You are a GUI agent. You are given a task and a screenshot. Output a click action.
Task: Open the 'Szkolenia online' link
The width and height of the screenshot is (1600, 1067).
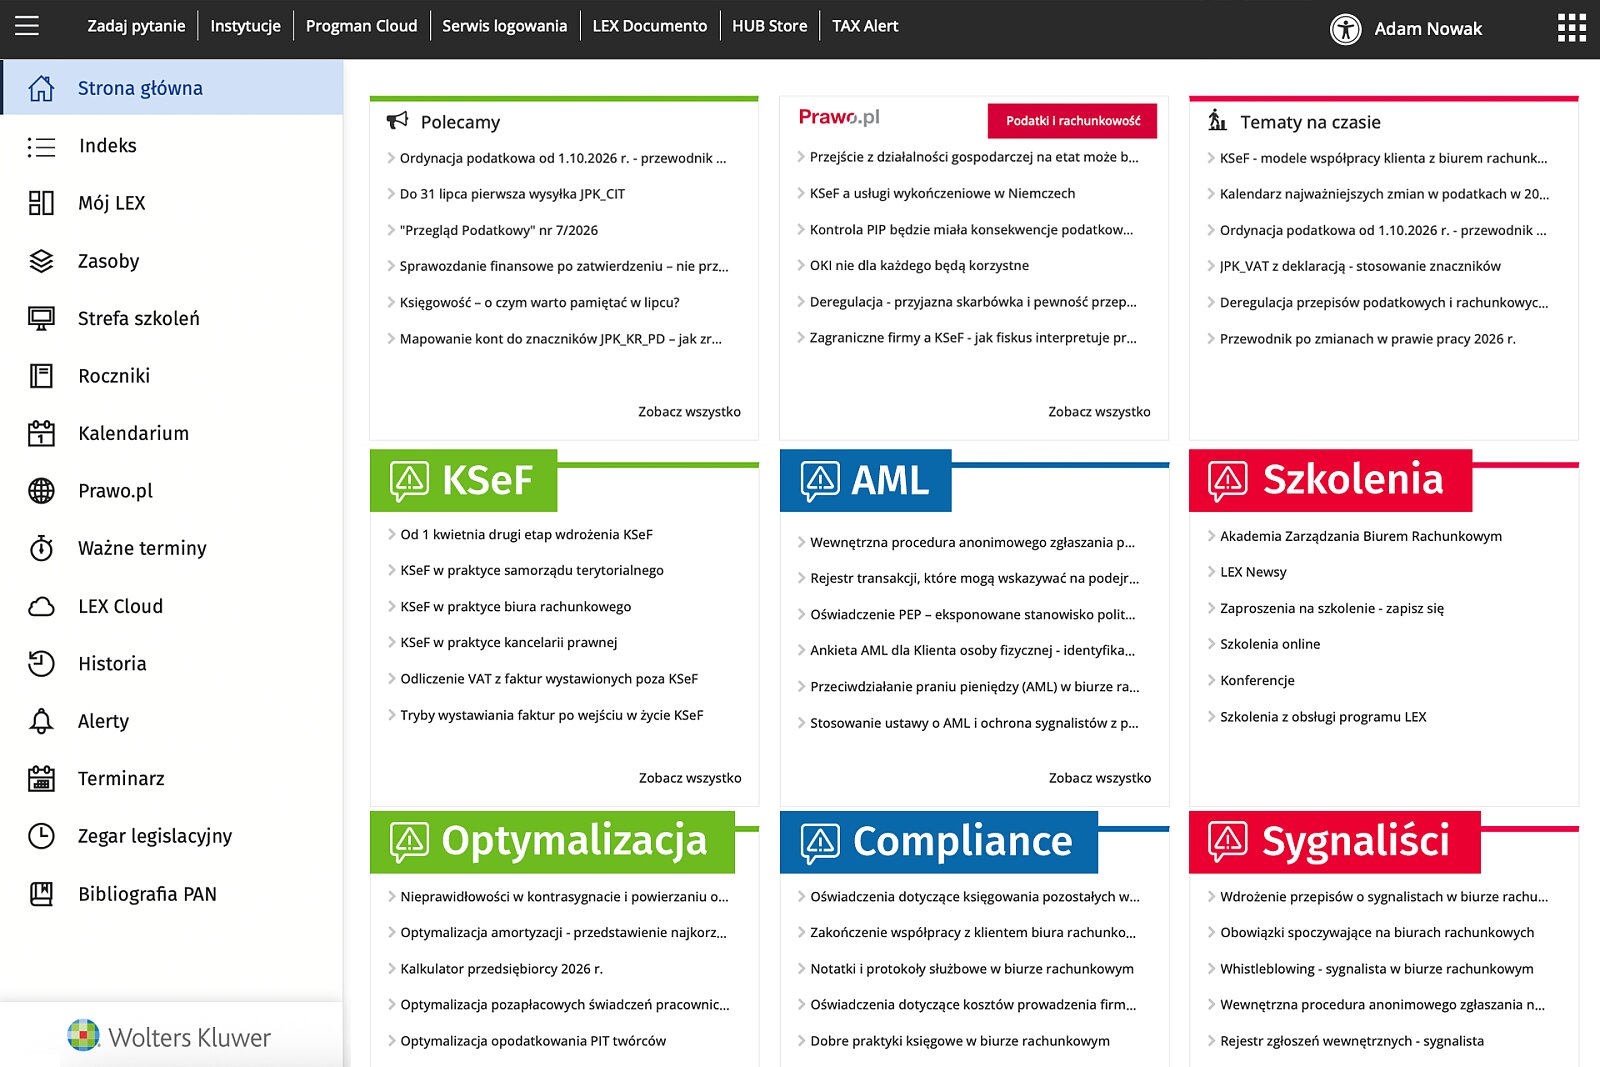pos(1270,644)
